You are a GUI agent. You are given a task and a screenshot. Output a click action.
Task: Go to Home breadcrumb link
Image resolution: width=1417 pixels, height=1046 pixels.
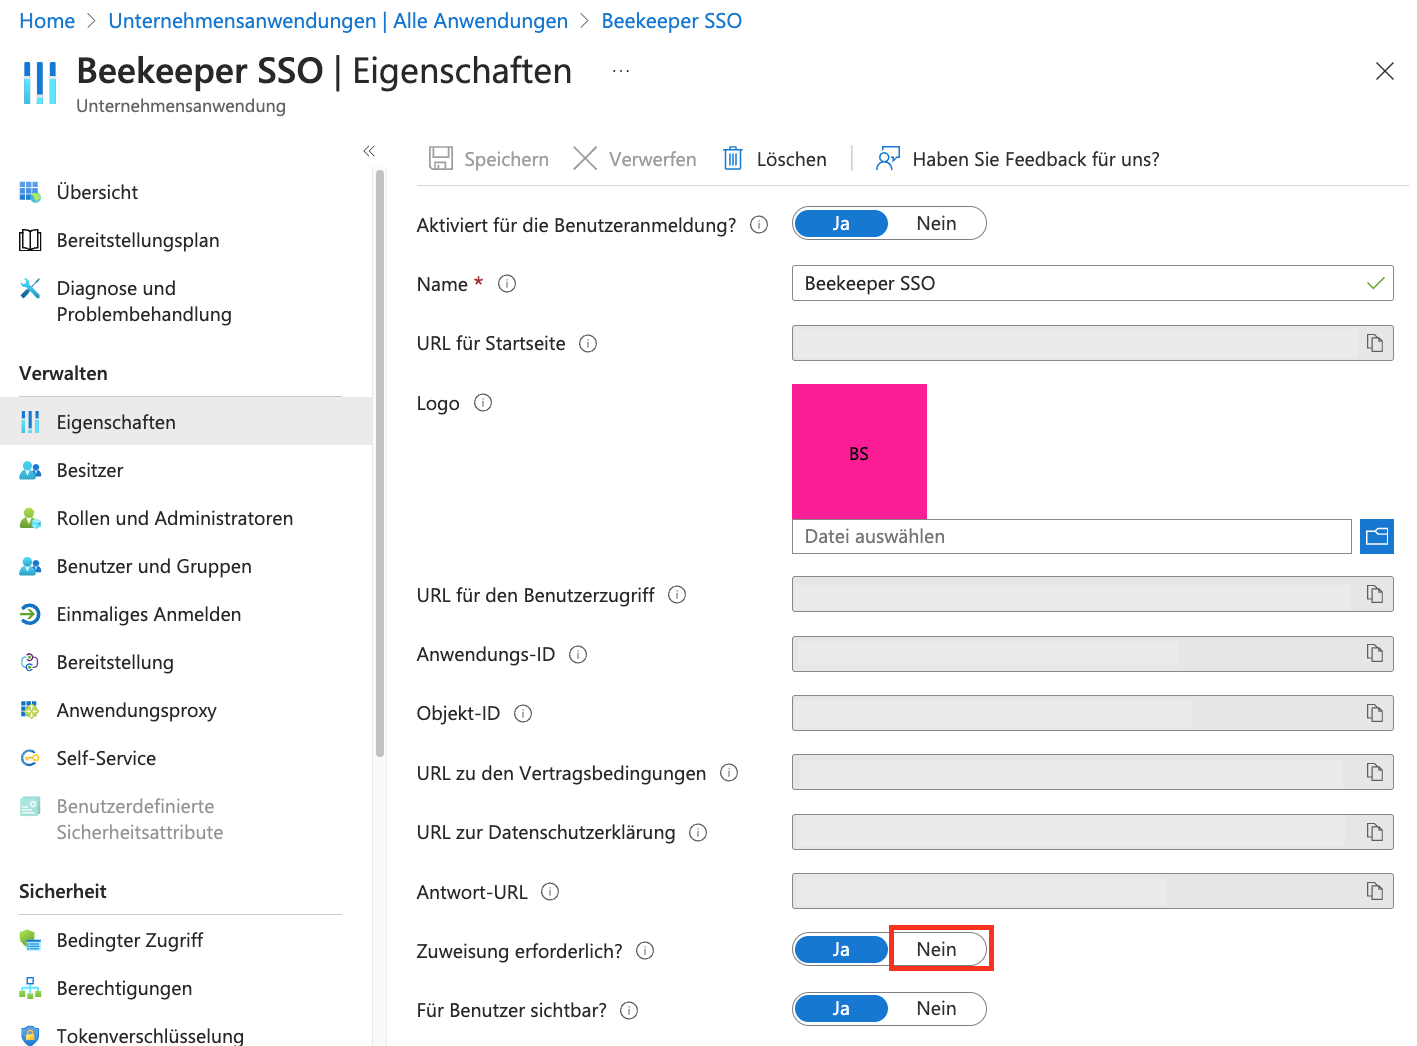[47, 21]
